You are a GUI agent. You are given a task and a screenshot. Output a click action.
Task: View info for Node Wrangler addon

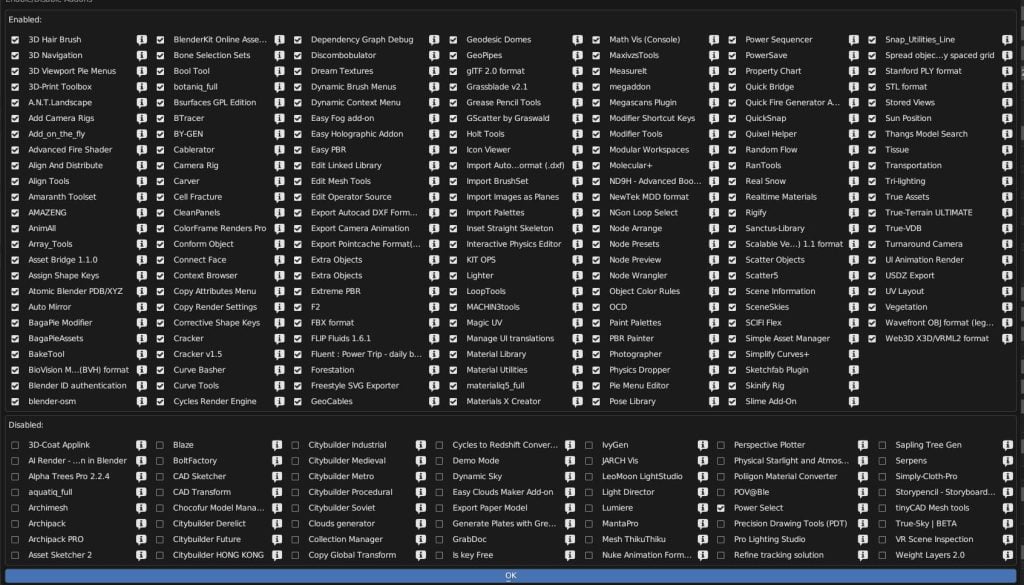714,276
